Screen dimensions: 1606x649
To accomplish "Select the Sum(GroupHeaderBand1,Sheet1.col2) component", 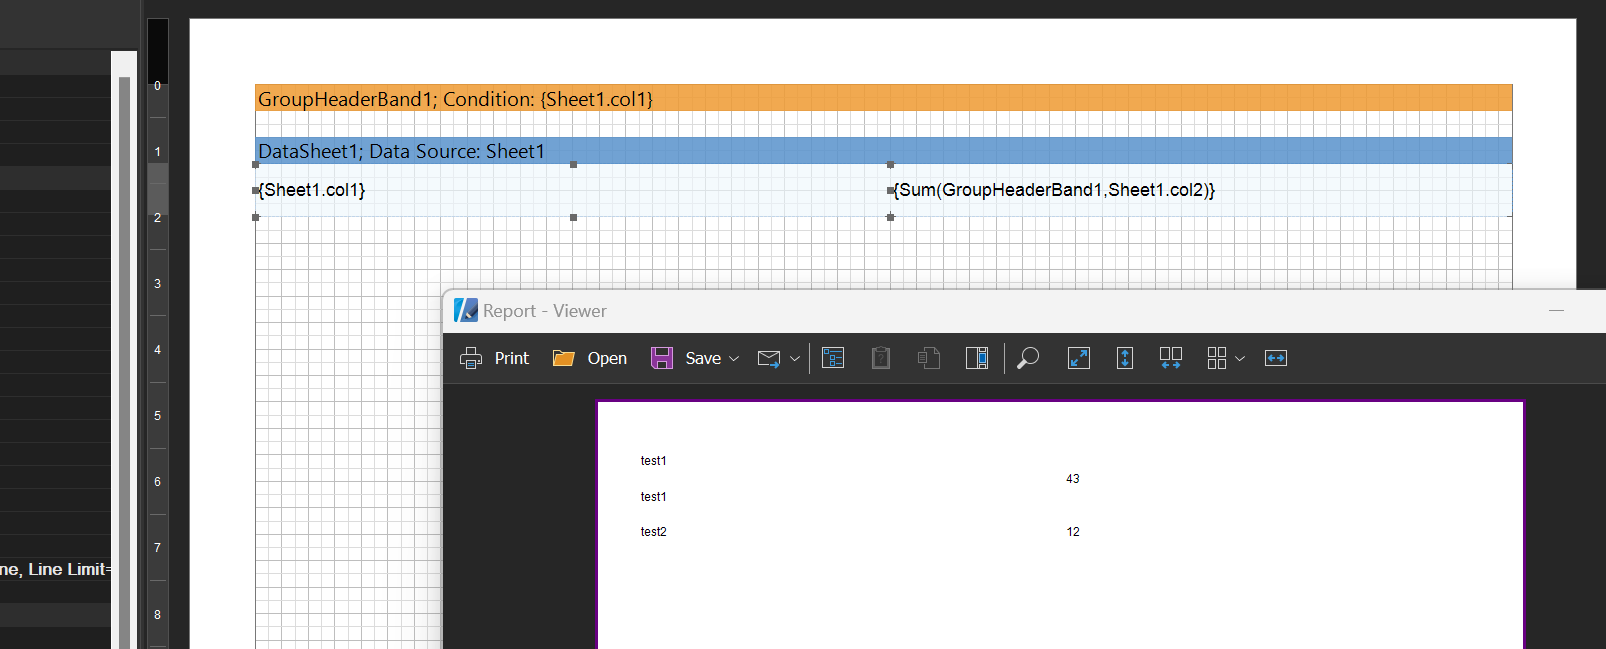I will (1200, 190).
